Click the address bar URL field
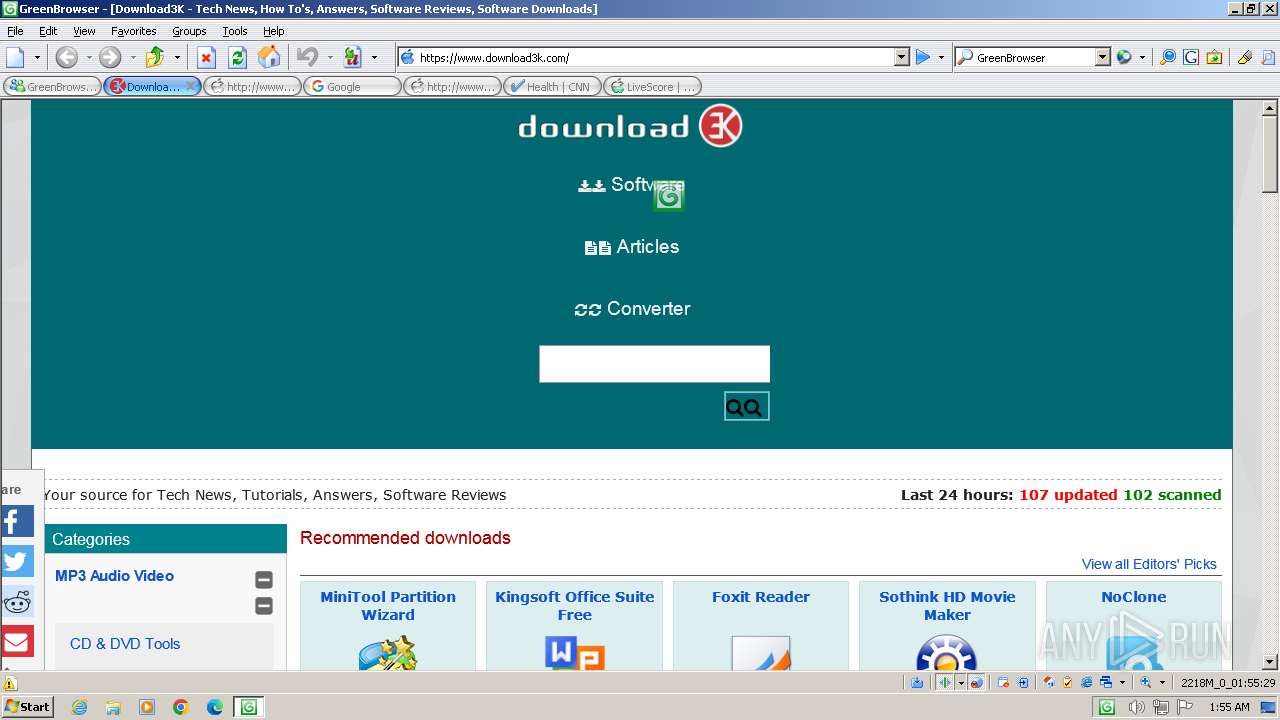 pyautogui.click(x=655, y=58)
